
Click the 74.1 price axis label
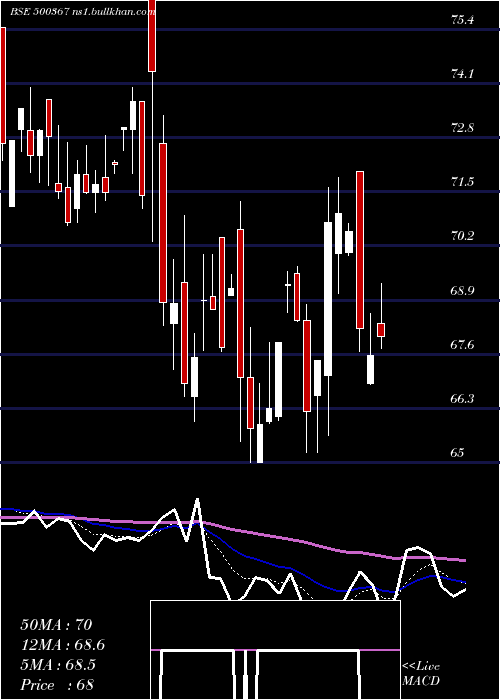pyautogui.click(x=462, y=74)
